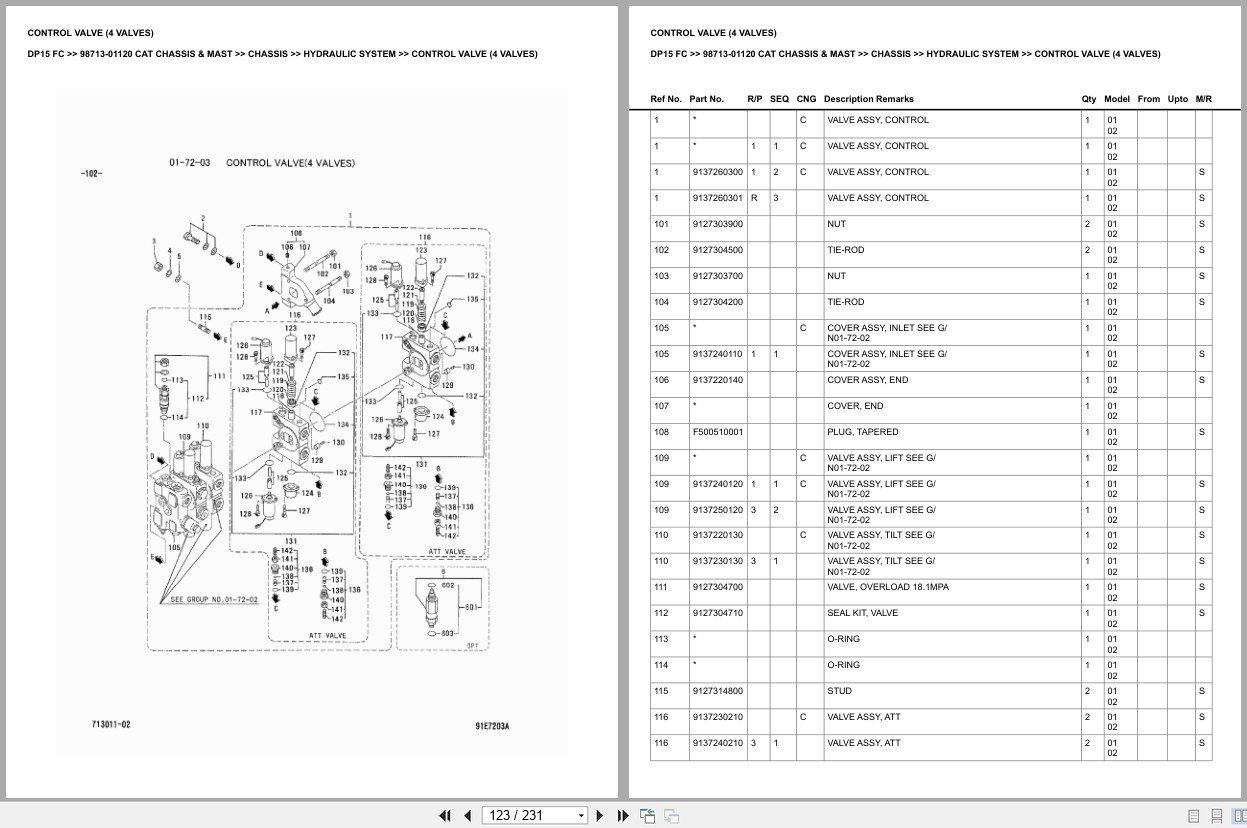1247x828 pixels.
Task: Select part number 9127303700
Action: pos(718,276)
